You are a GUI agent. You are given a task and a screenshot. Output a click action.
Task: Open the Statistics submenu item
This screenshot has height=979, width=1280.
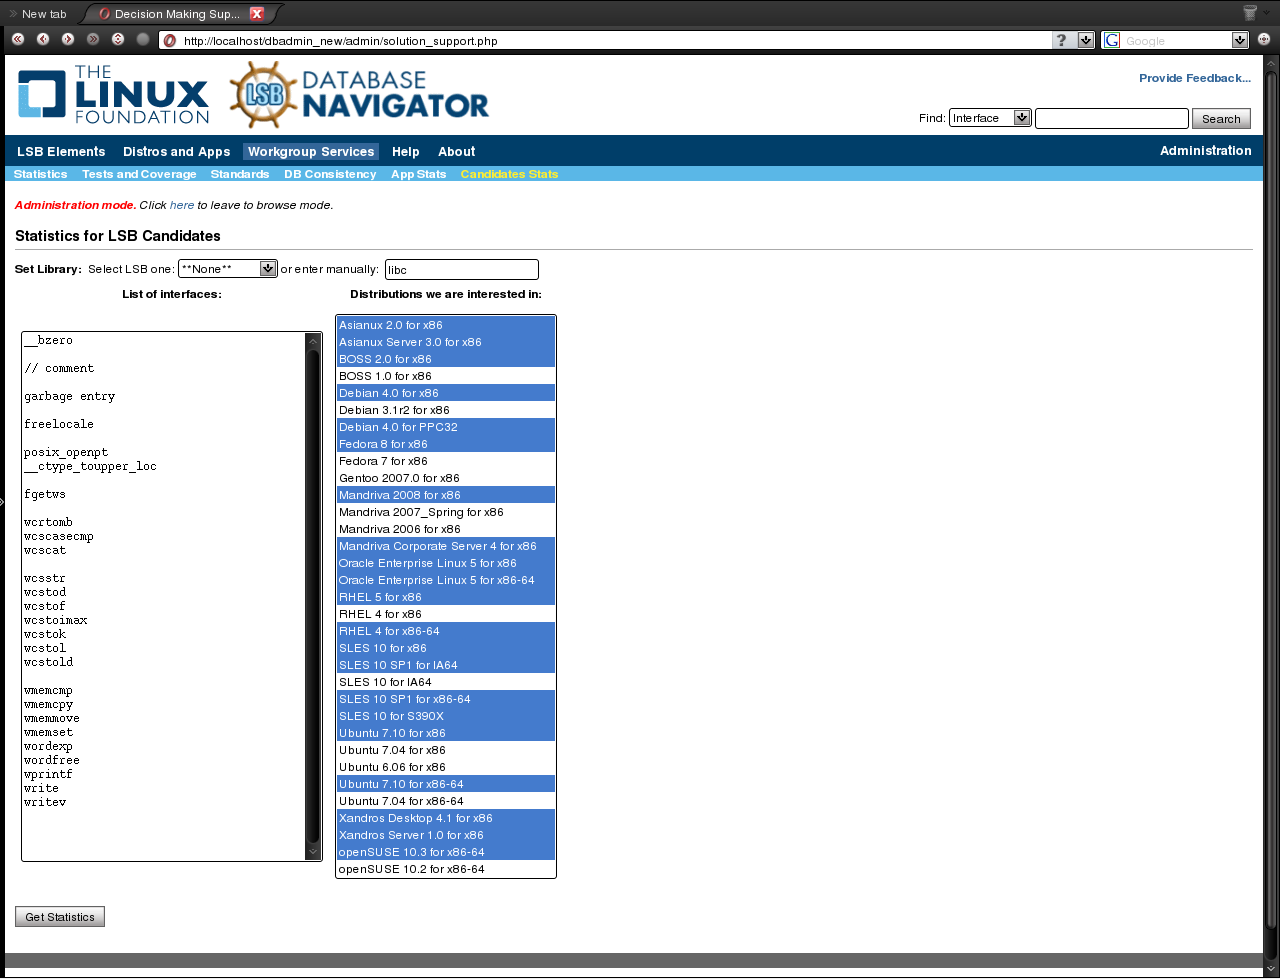41,174
